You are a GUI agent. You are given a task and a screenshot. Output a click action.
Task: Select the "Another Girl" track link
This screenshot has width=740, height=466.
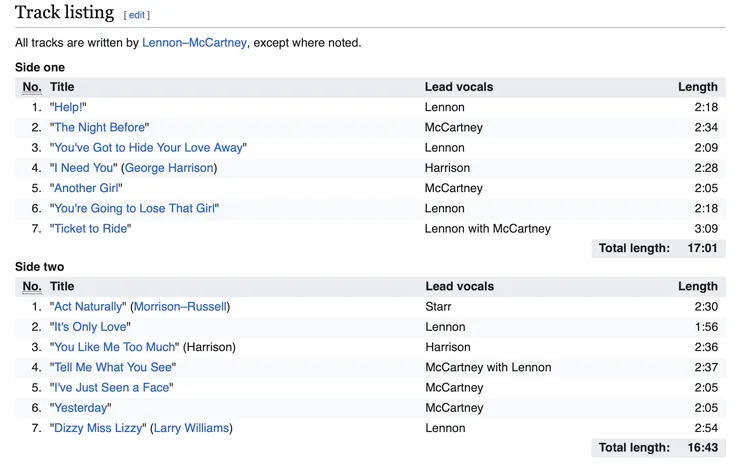click(87, 188)
